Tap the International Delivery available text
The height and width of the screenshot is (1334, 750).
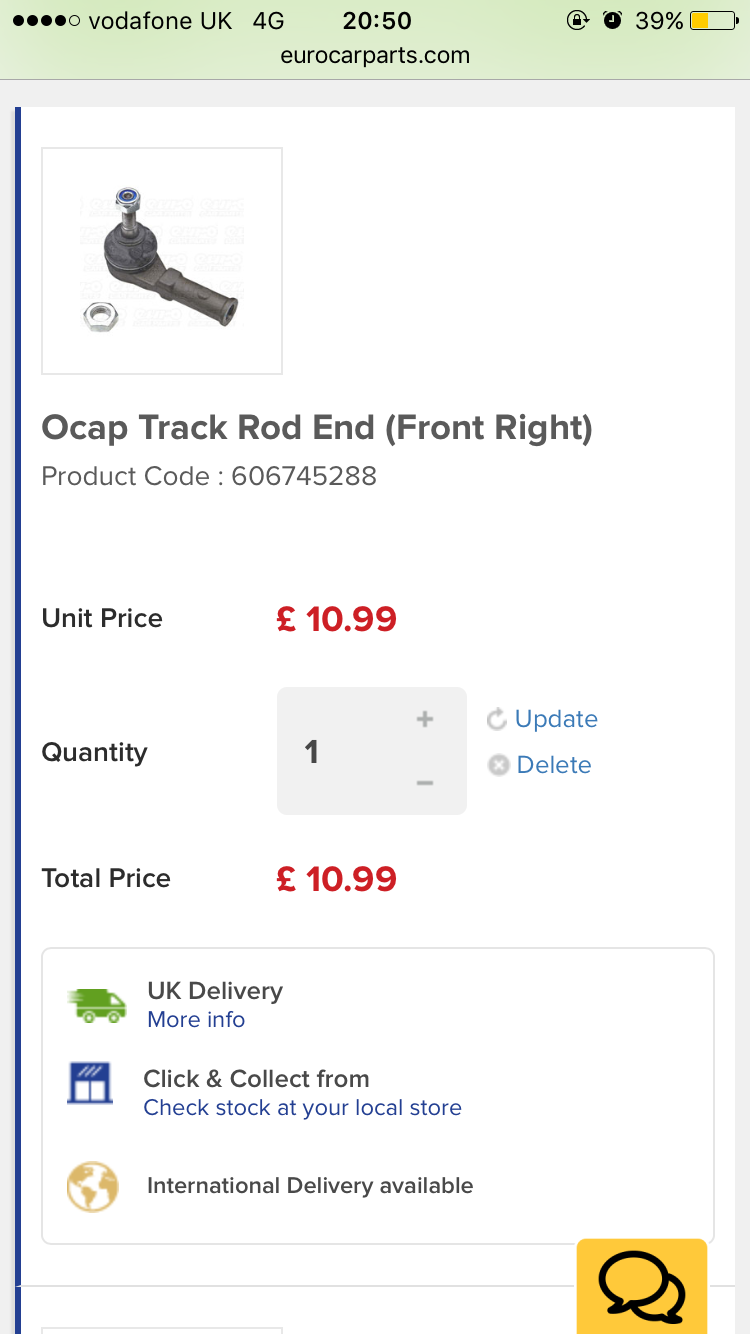[x=310, y=1186]
